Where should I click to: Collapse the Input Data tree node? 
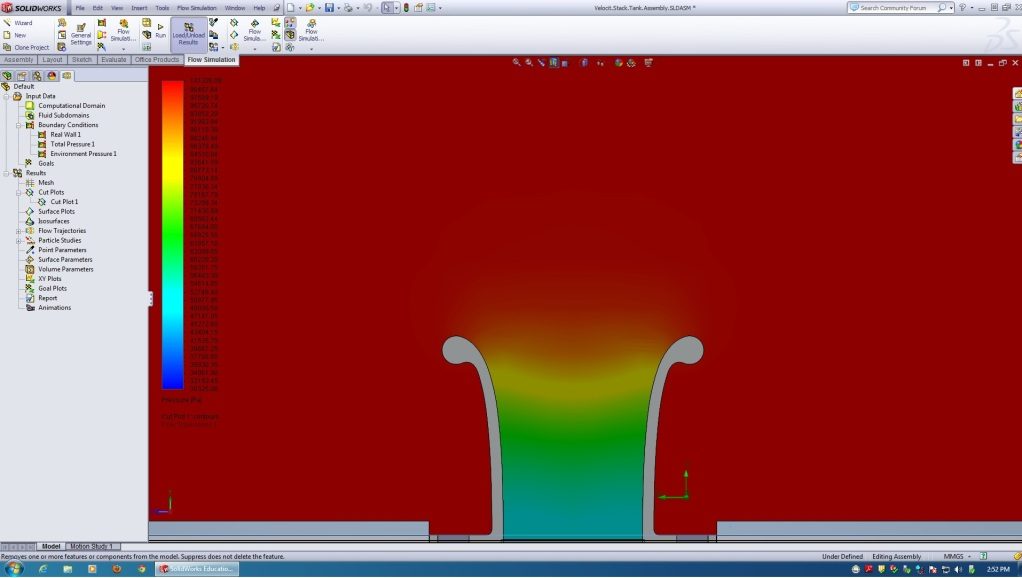(7, 96)
